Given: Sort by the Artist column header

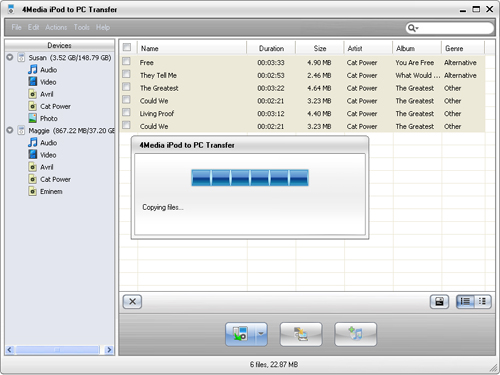Looking at the screenshot, I should (368, 48).
